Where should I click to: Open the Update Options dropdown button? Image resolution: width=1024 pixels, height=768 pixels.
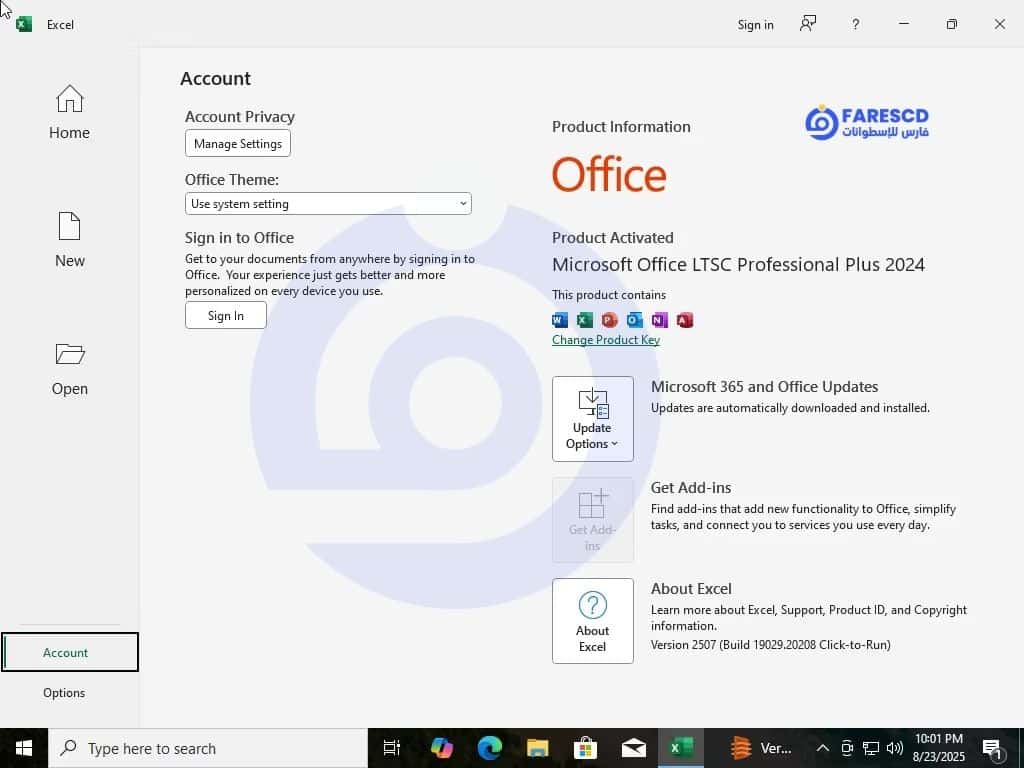[x=592, y=419]
